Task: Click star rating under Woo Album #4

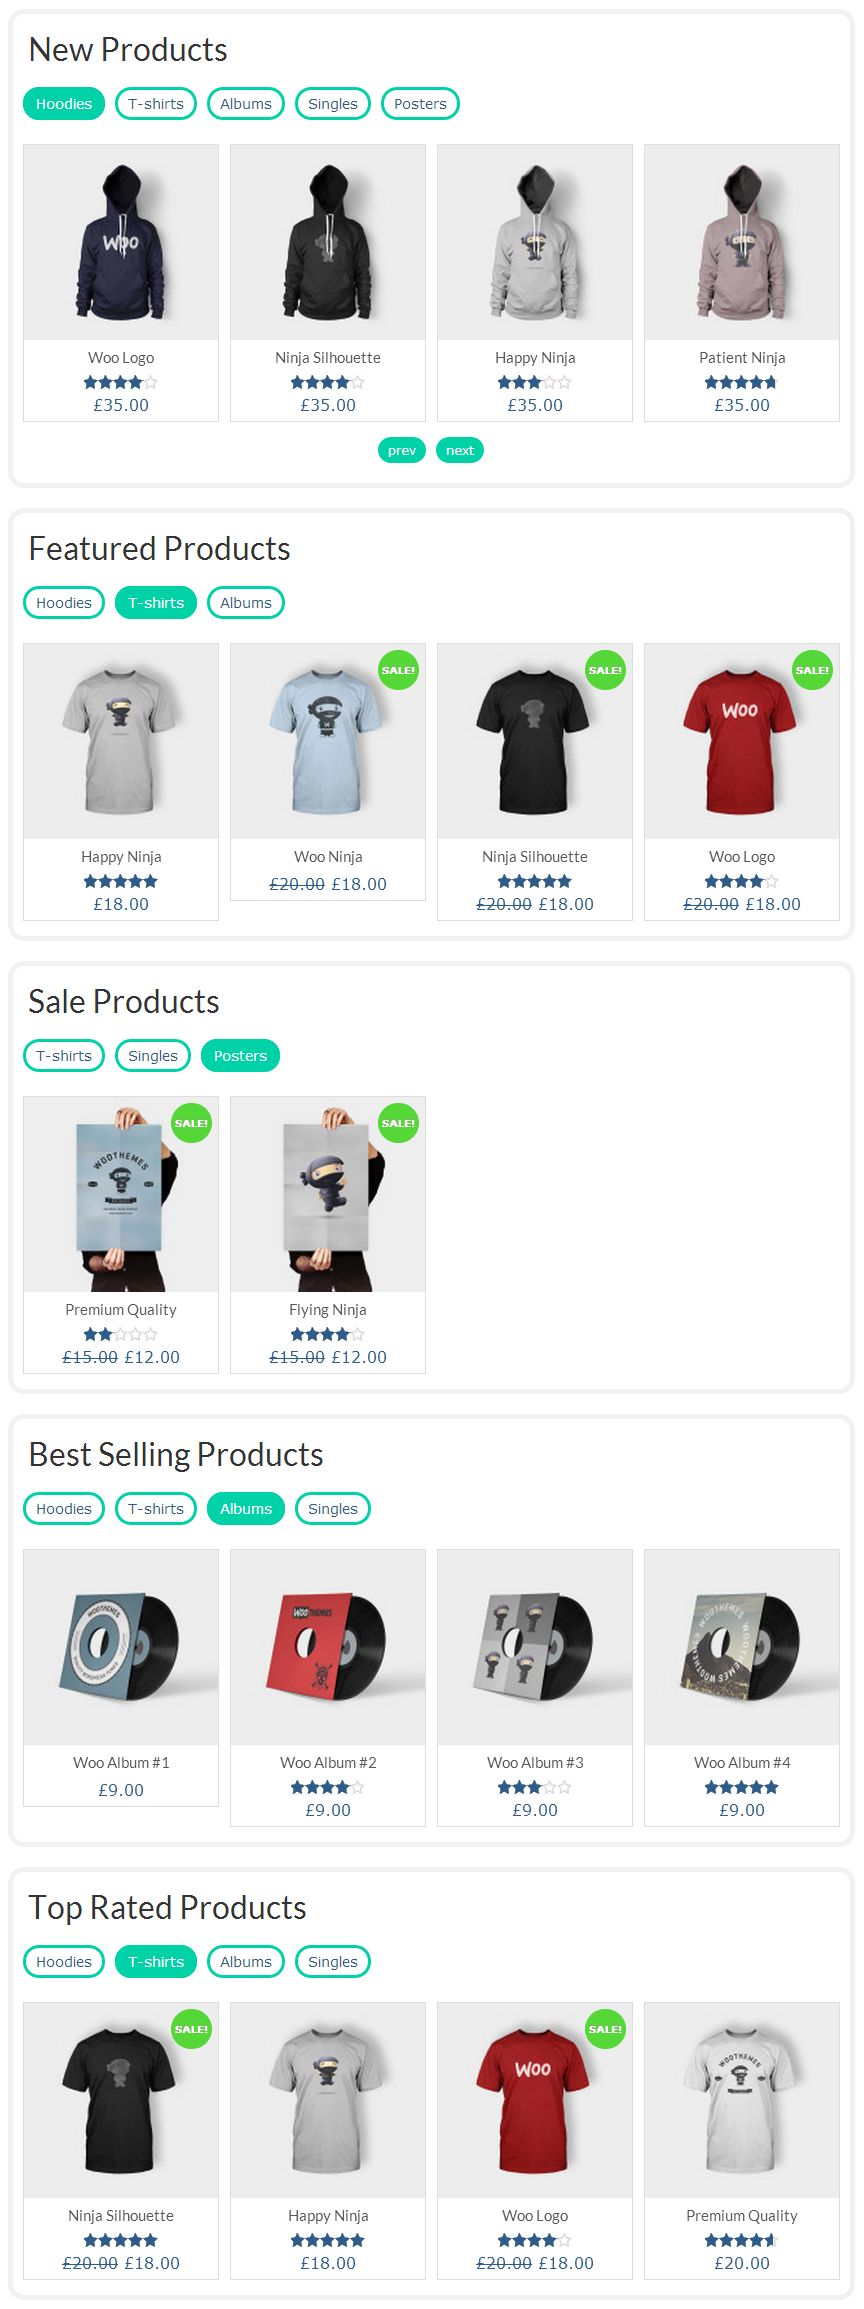Action: 741,1787
